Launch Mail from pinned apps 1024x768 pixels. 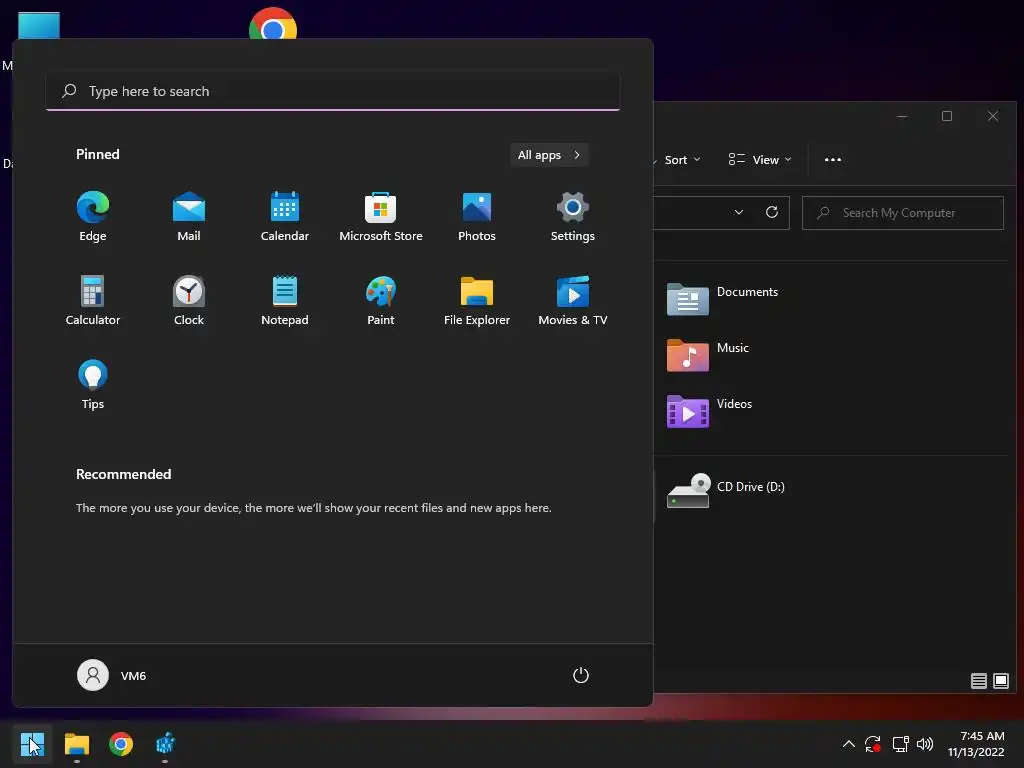tap(189, 217)
